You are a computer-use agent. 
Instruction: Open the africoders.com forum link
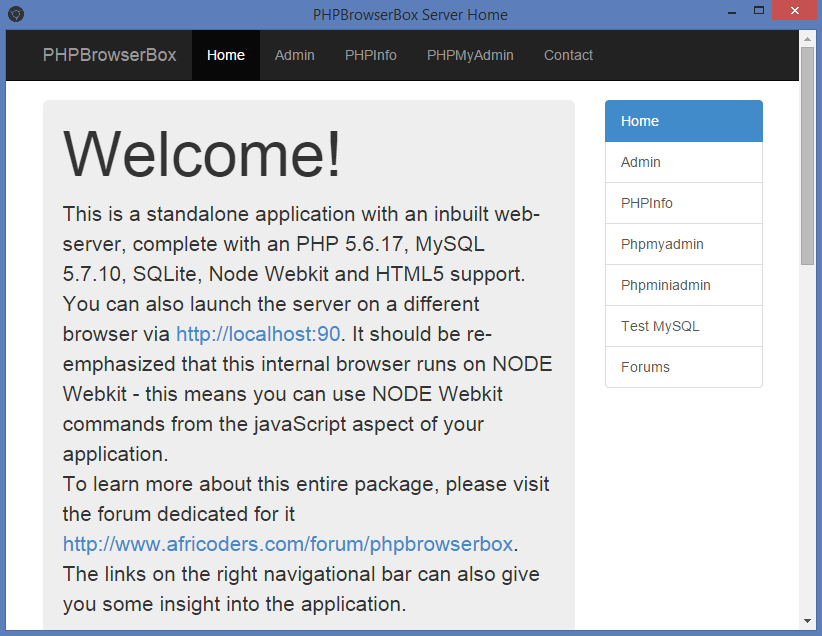click(288, 544)
